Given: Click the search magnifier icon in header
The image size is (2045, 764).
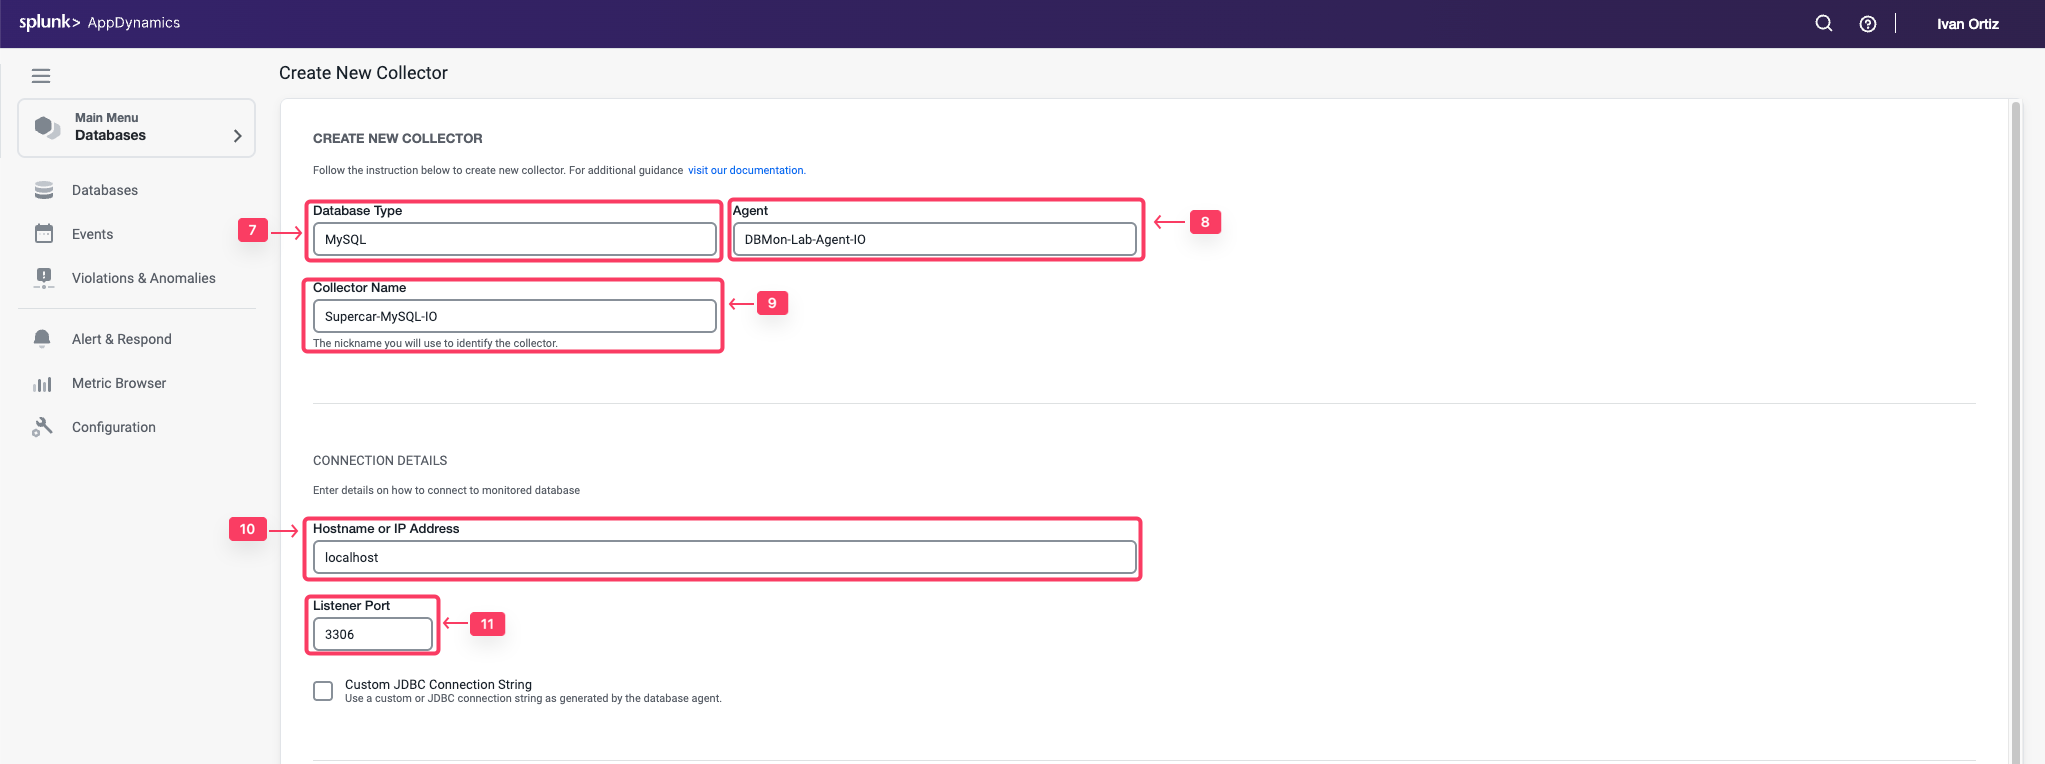Looking at the screenshot, I should click(x=1823, y=24).
